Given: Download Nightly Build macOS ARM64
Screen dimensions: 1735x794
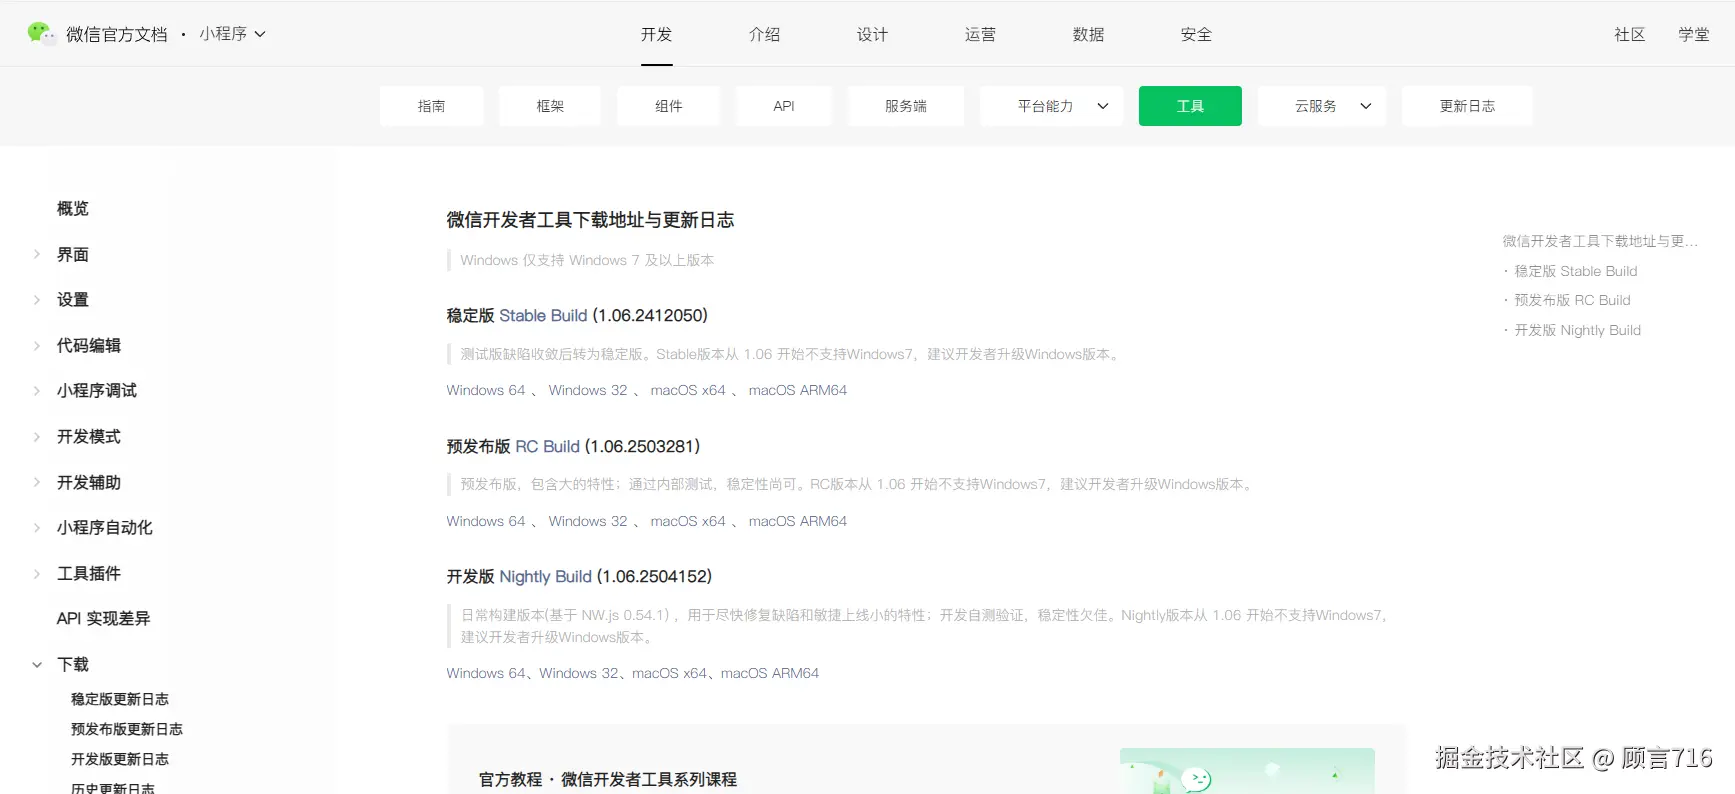Looking at the screenshot, I should (770, 673).
